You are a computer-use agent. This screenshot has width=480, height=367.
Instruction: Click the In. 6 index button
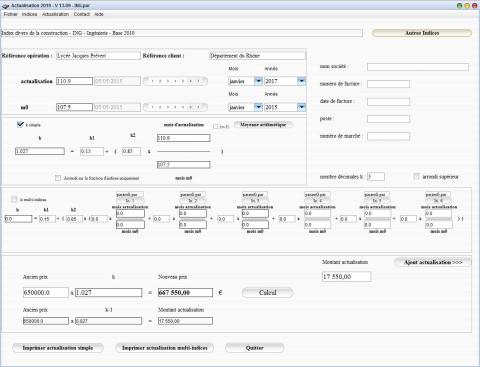tap(438, 201)
